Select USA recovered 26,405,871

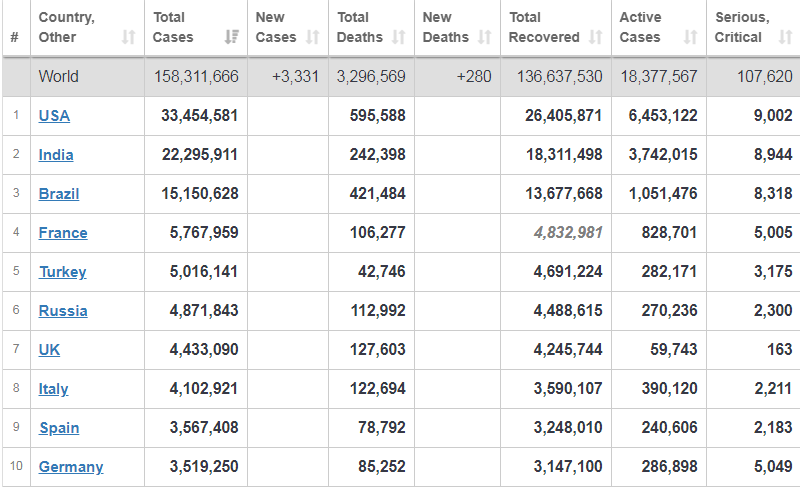564,116
